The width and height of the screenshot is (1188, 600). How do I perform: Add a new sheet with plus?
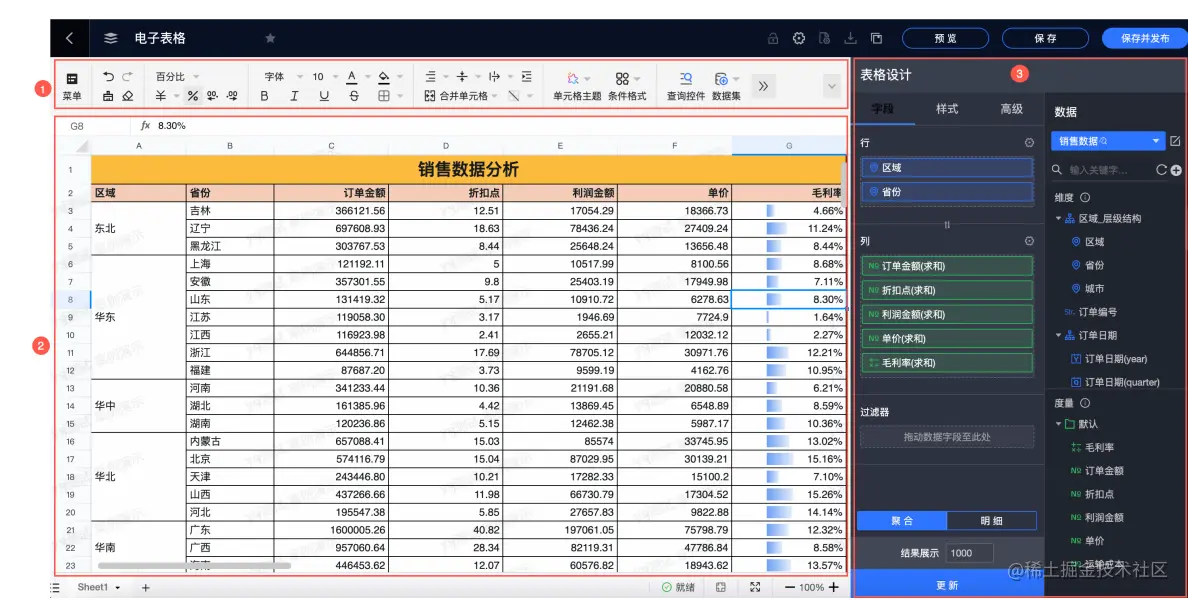(x=146, y=587)
